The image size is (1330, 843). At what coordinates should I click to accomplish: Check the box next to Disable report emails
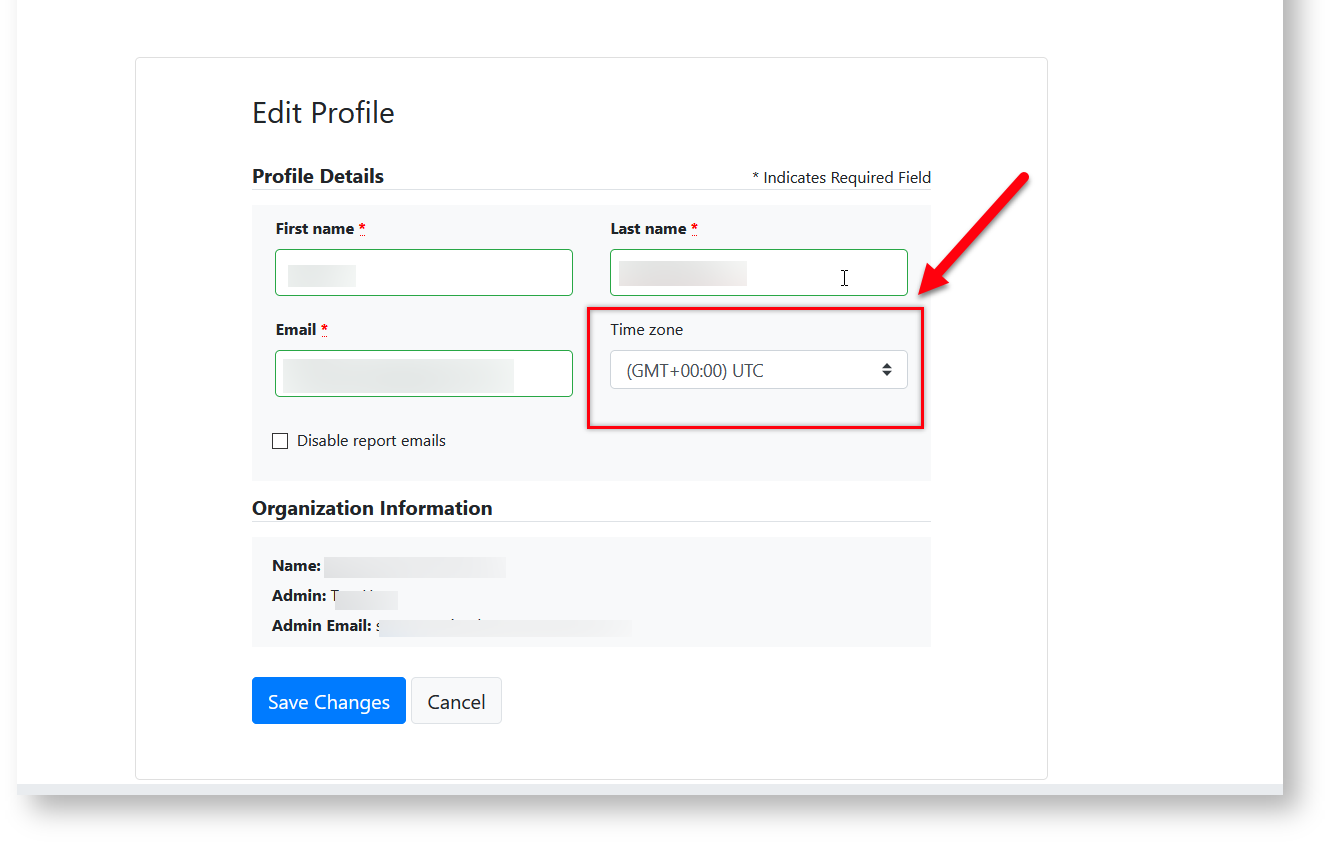click(x=280, y=440)
